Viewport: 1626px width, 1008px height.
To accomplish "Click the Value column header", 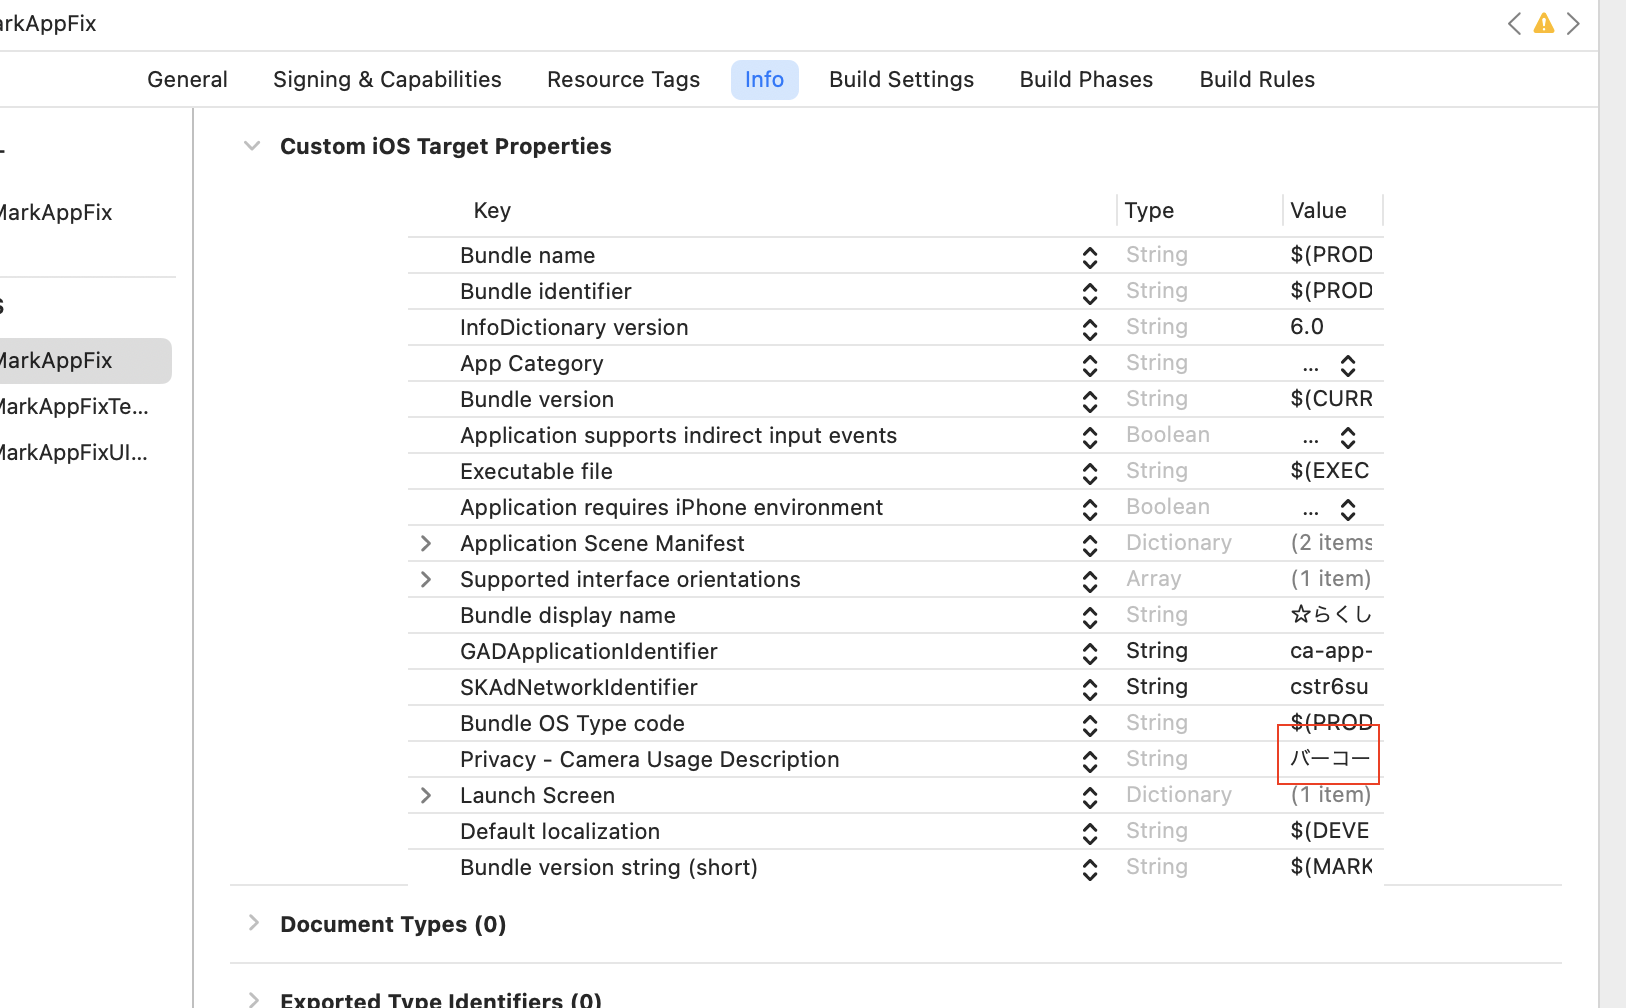I will click(x=1318, y=210).
